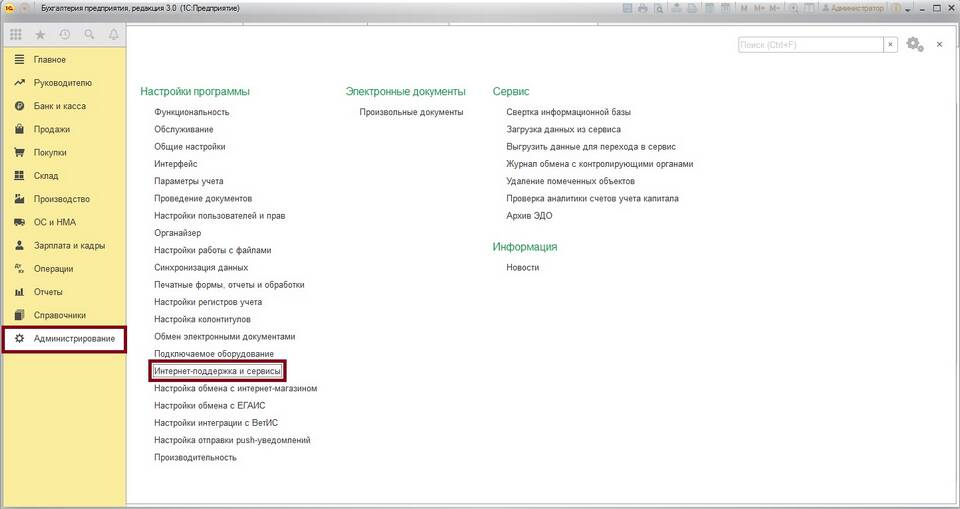Image resolution: width=960 pixels, height=509 pixels.
Task: Focus the Поиск (Ctrl+F) search field
Action: tap(809, 45)
